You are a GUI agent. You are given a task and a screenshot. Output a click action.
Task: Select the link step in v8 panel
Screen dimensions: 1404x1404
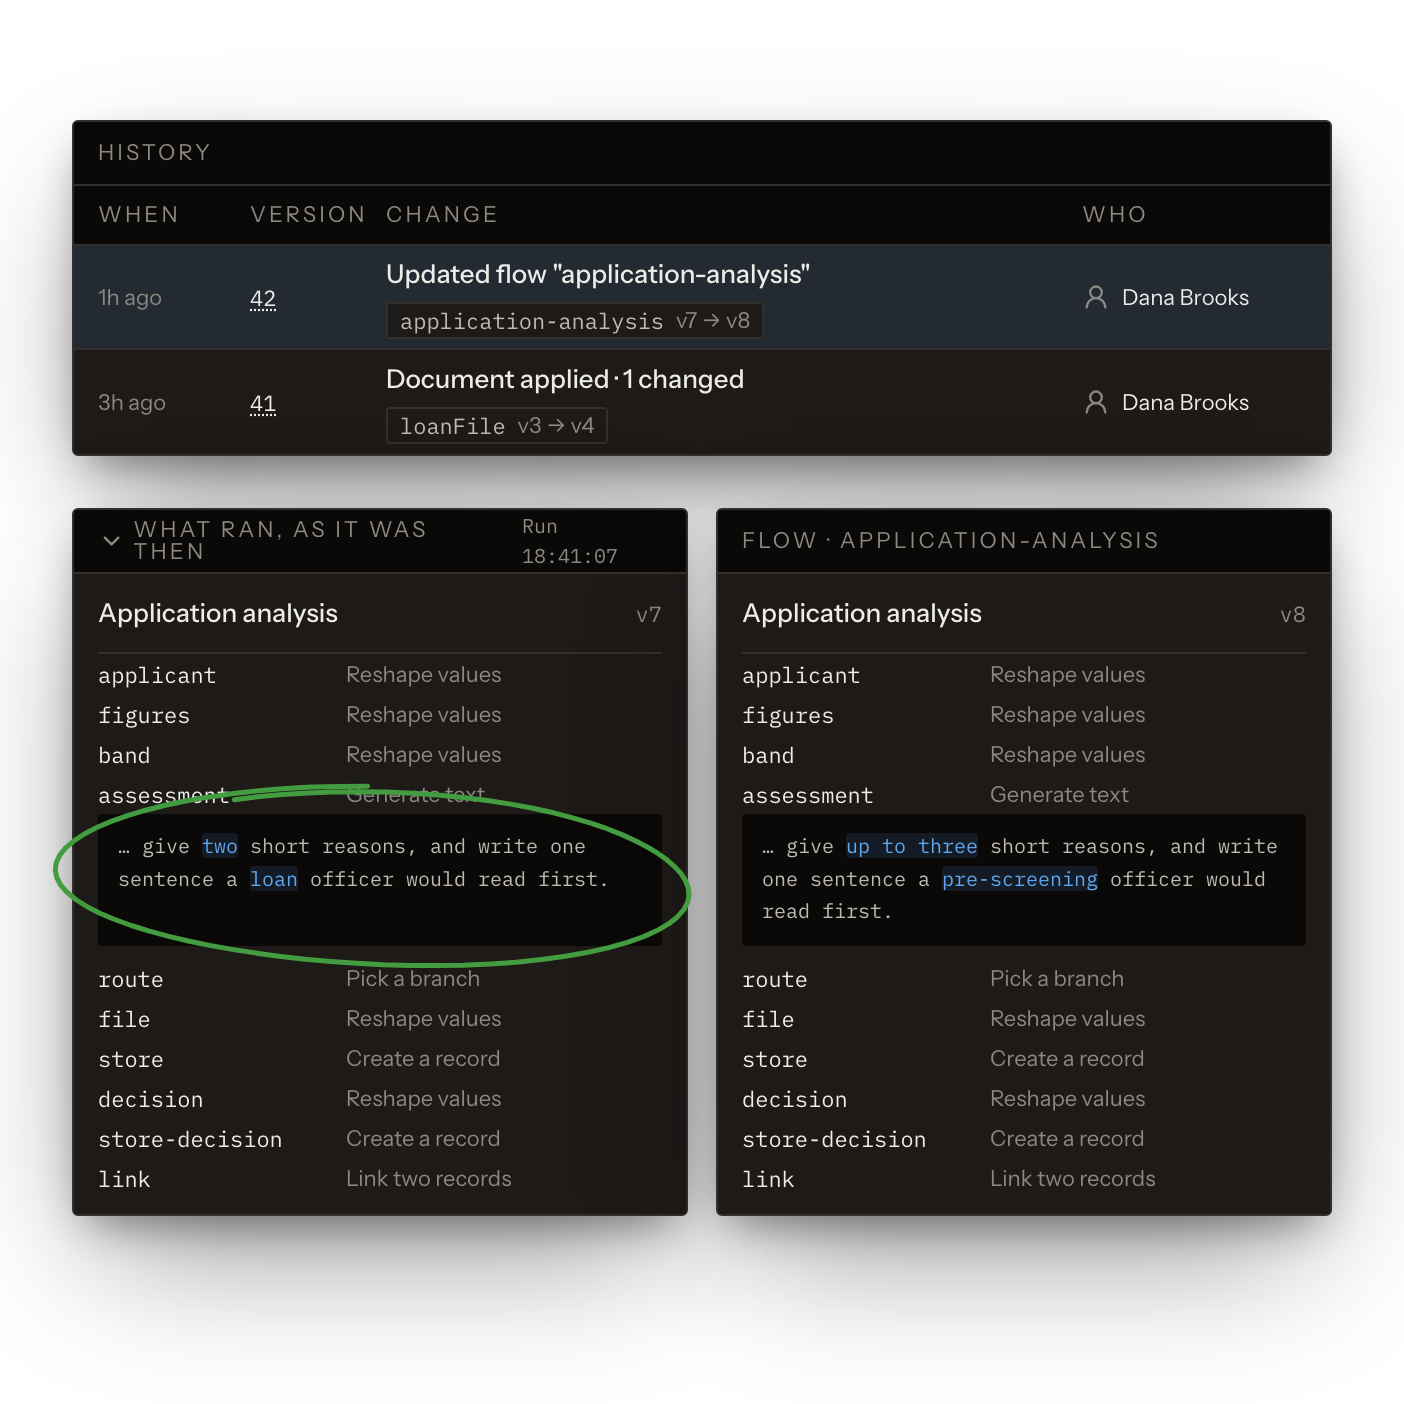point(1024,1179)
